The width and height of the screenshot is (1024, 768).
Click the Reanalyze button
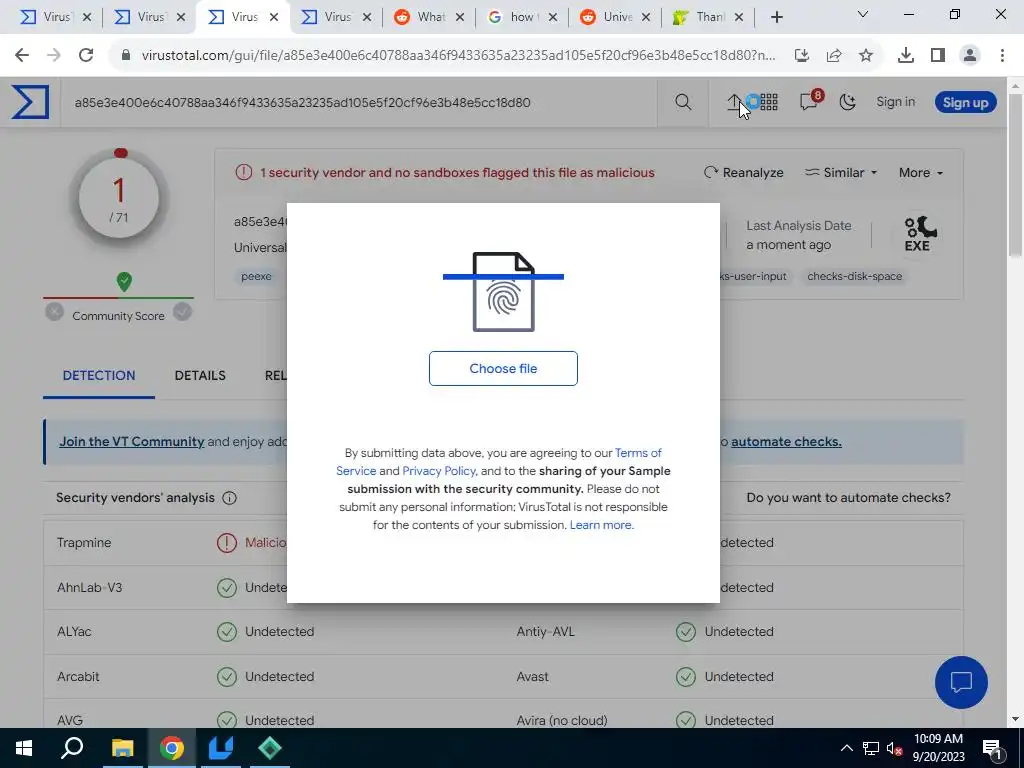[x=743, y=172]
